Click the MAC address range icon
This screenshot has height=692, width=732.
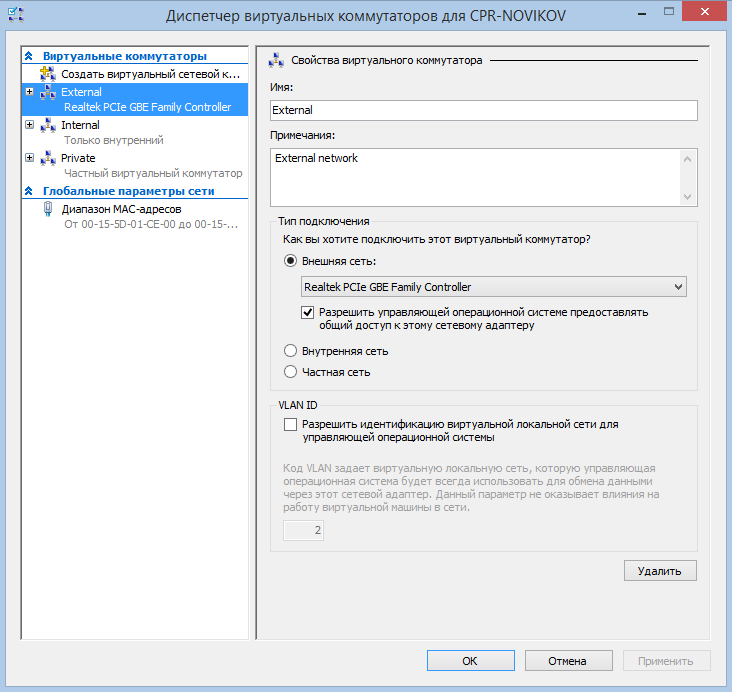click(48, 209)
